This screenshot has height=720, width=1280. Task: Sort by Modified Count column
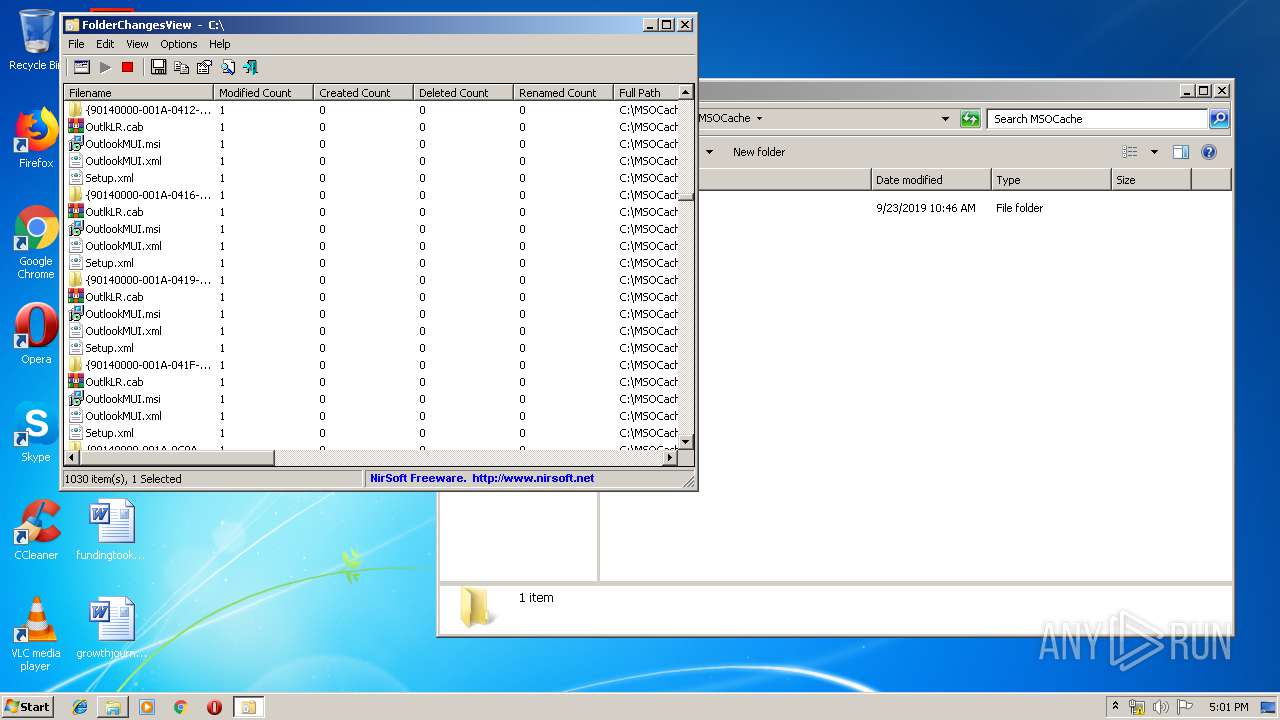point(264,92)
